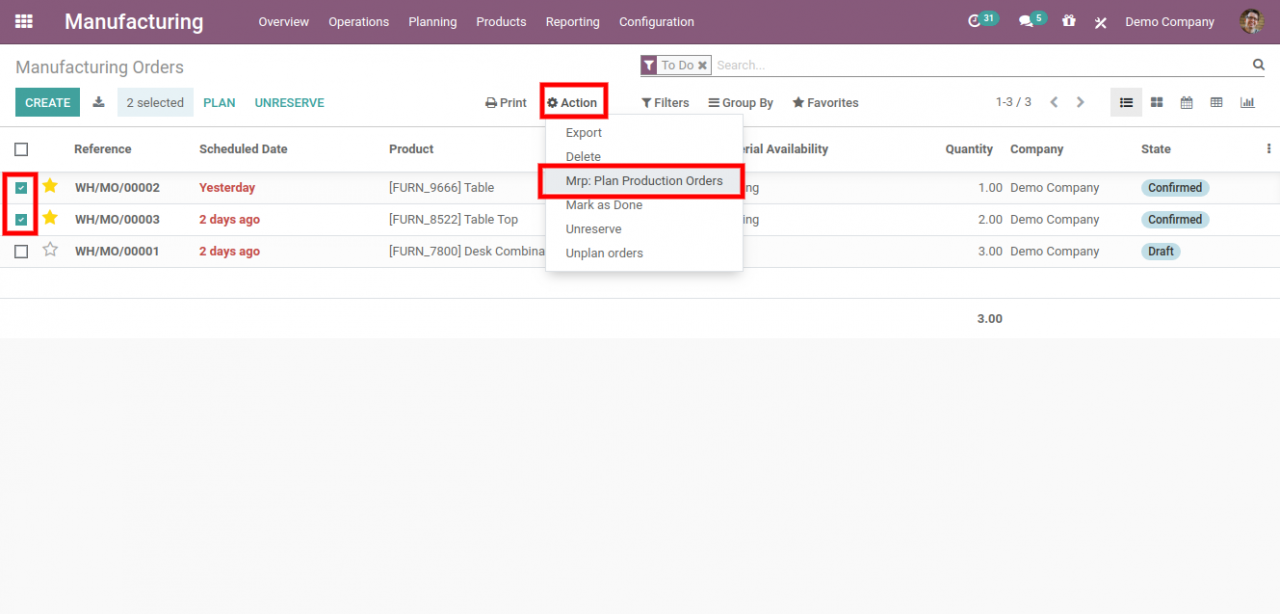1280x614 pixels.
Task: Open the Action dropdown menu
Action: coord(573,102)
